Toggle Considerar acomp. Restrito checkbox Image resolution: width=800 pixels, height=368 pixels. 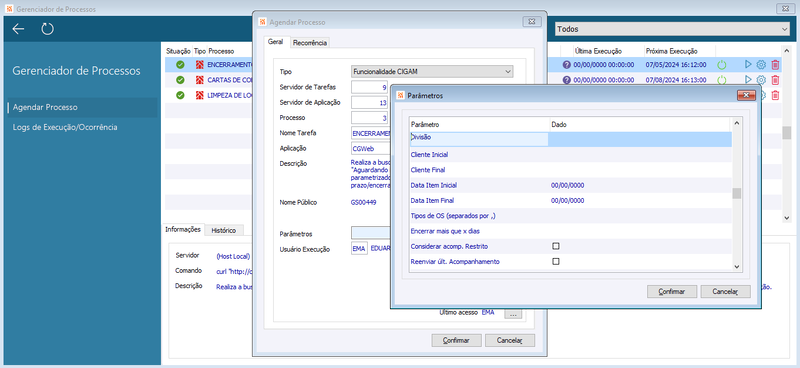pos(556,246)
